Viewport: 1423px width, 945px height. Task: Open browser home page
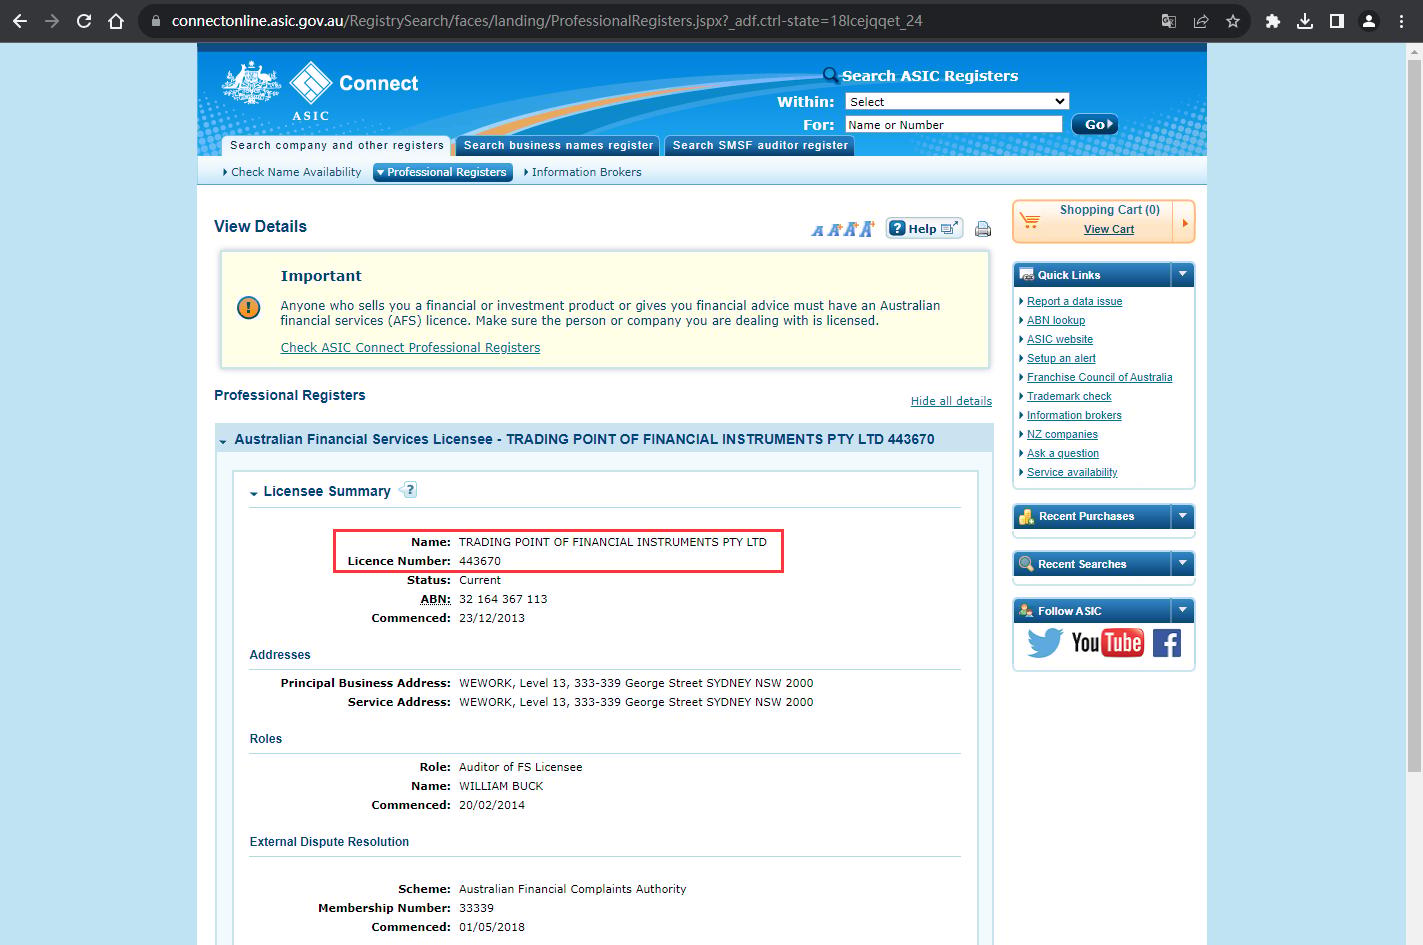click(116, 20)
